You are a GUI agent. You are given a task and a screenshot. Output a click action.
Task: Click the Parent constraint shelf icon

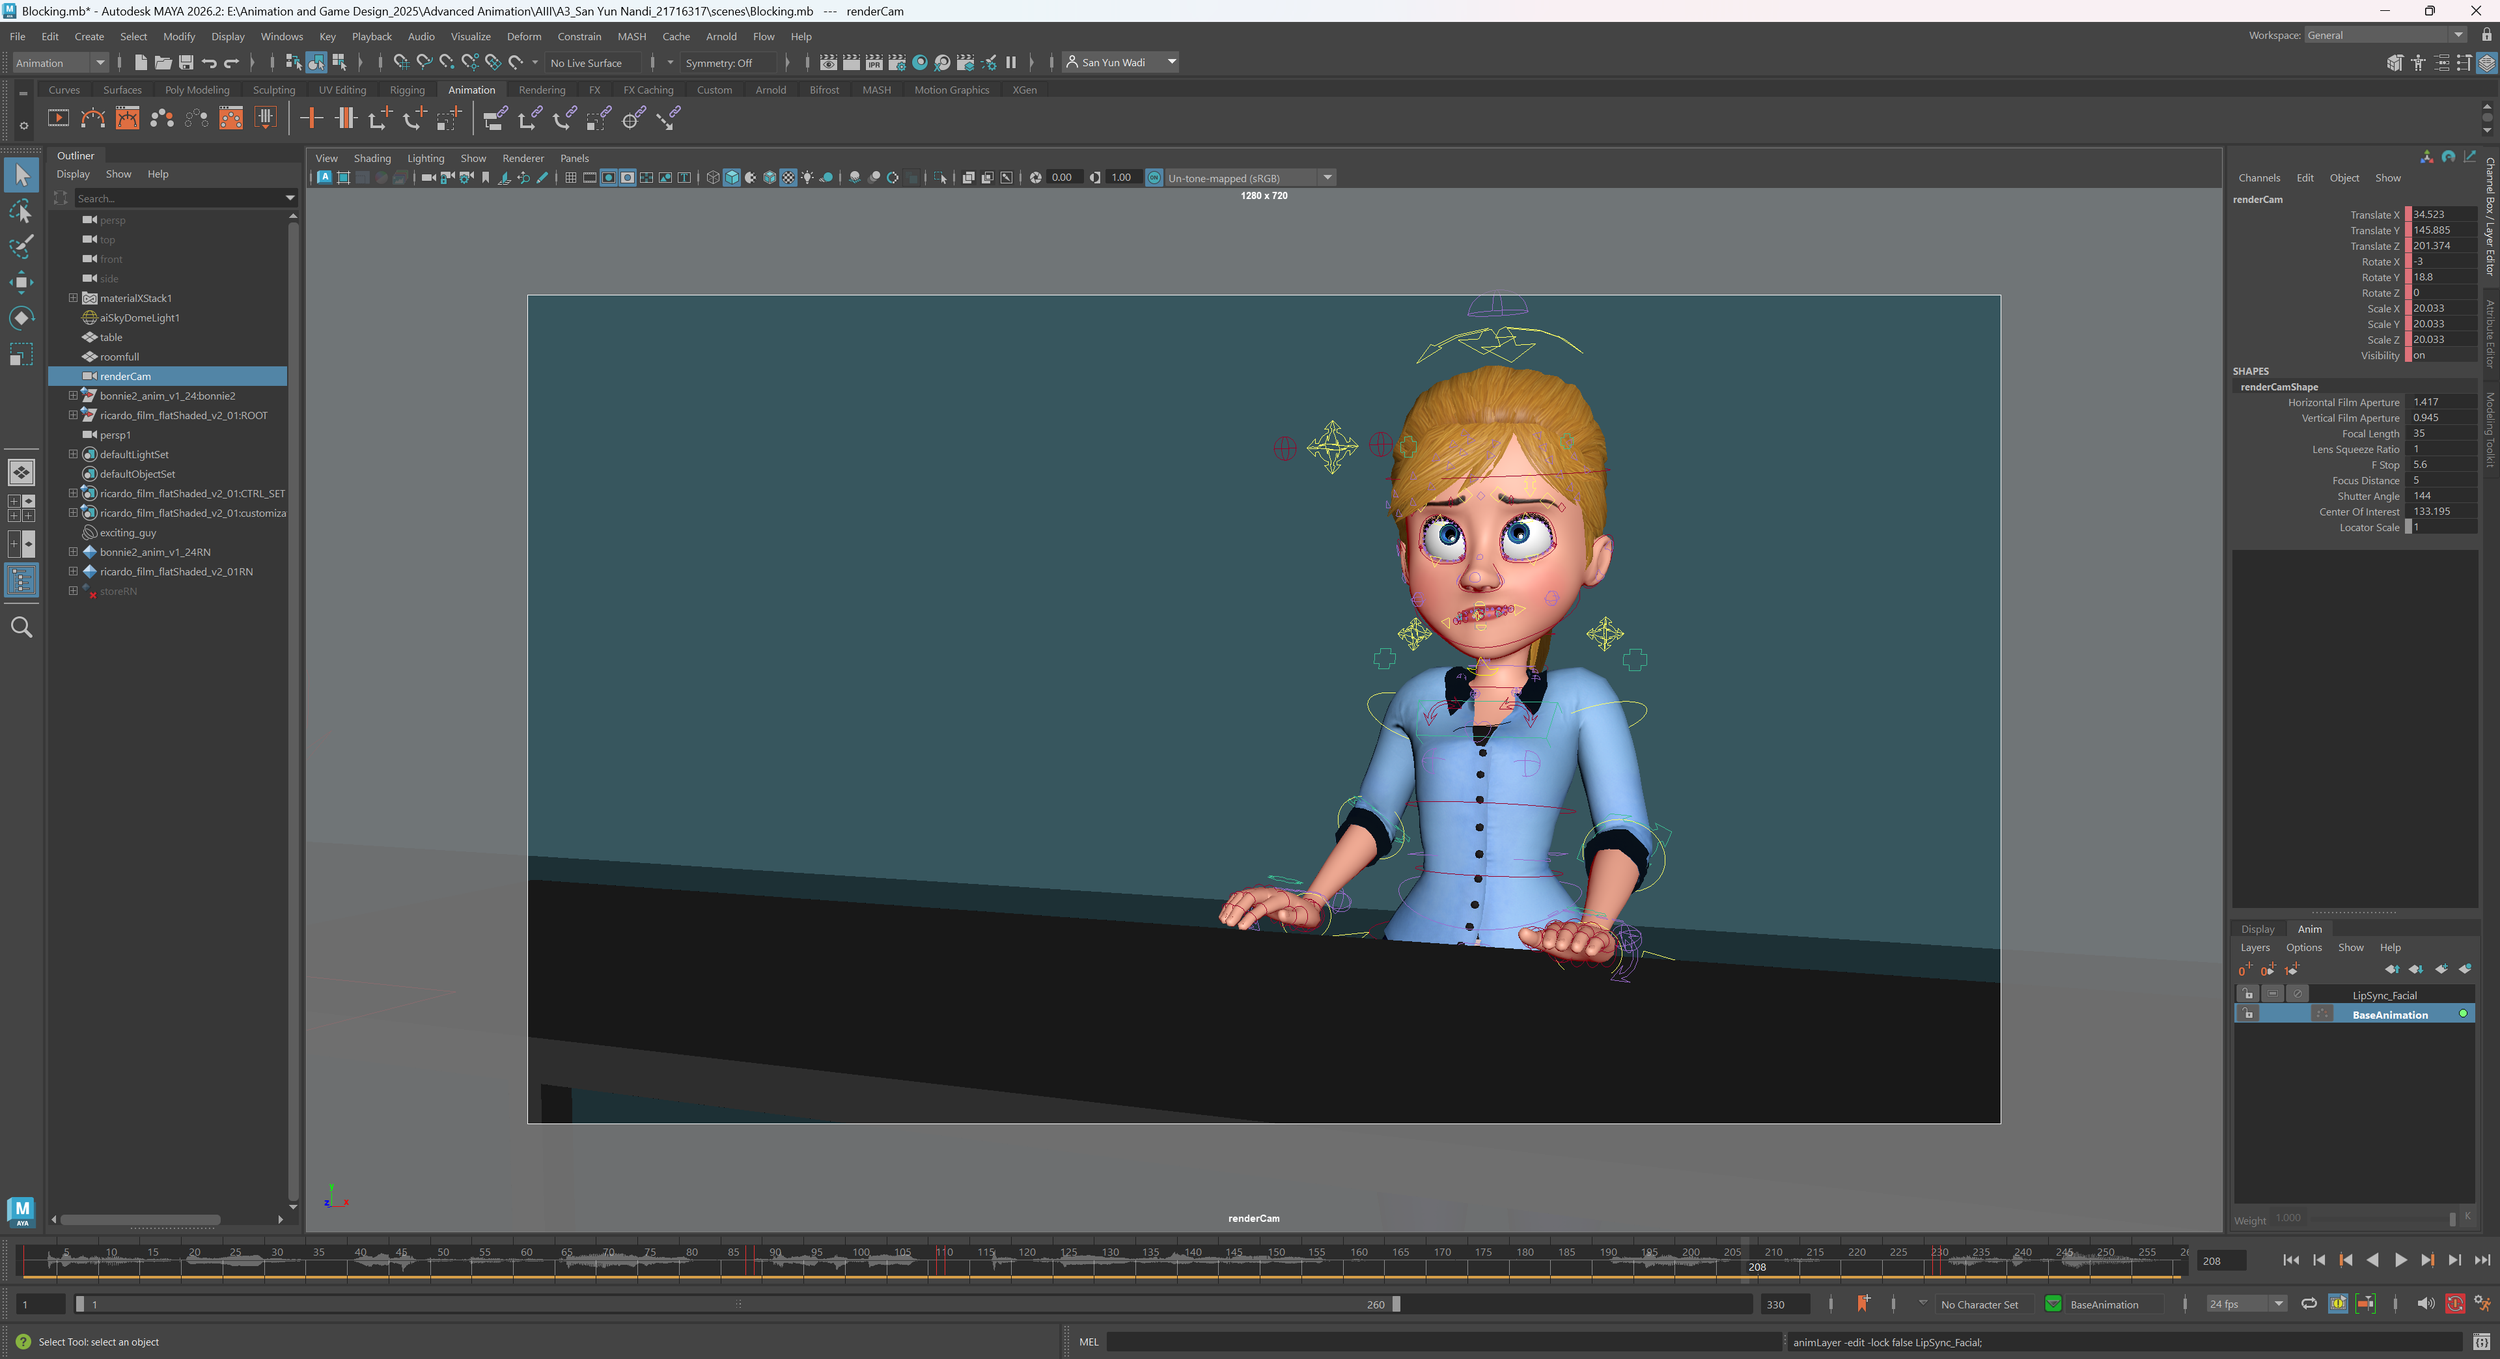[x=495, y=119]
